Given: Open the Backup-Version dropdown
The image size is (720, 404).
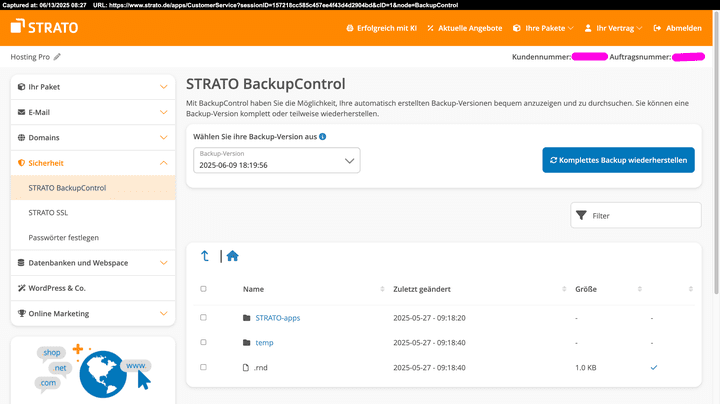Looking at the screenshot, I should pos(277,160).
